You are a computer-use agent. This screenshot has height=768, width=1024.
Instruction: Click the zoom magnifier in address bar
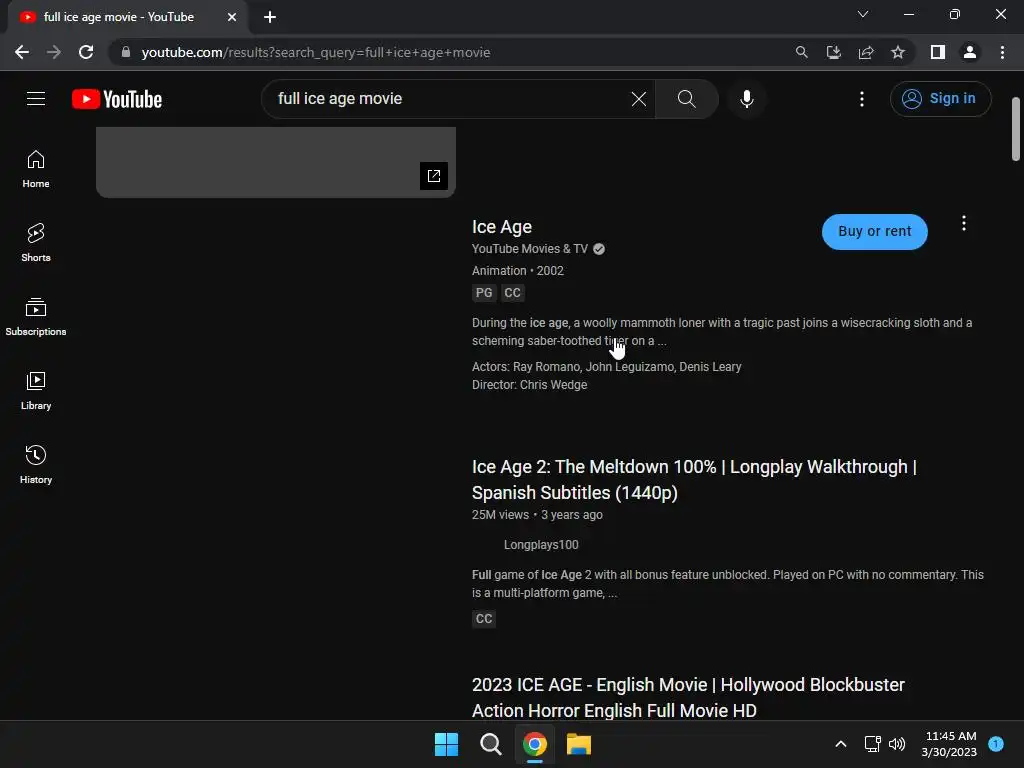[801, 52]
